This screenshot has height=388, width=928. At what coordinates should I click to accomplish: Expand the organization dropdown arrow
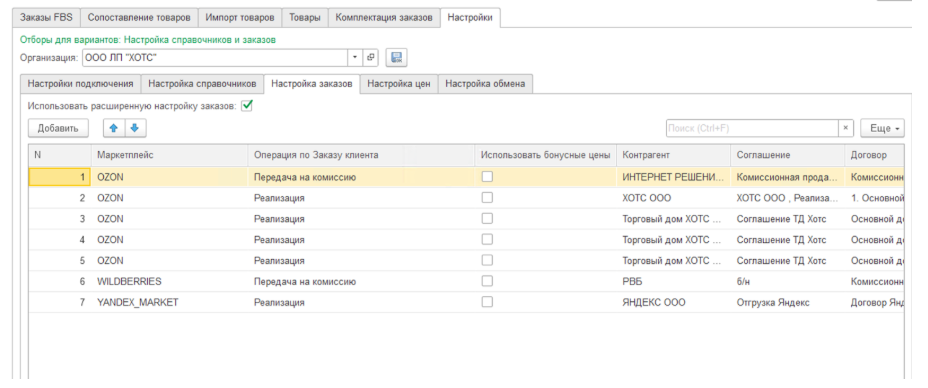355,57
